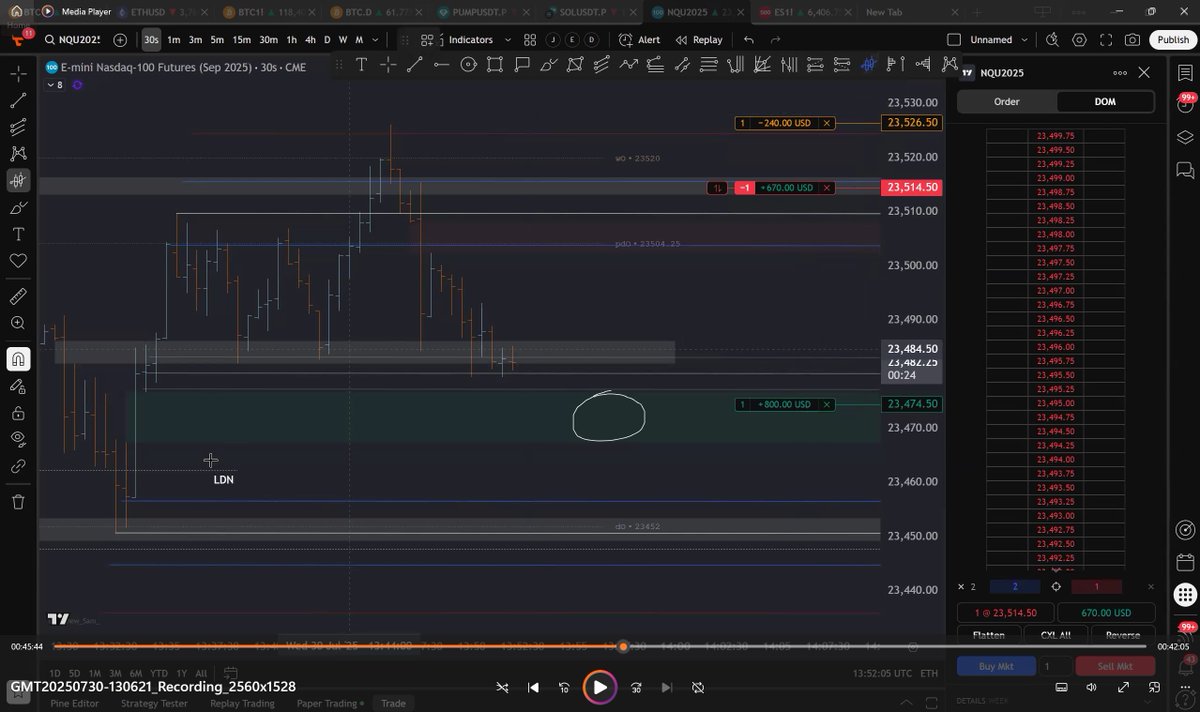Select the ruler measure tool
The width and height of the screenshot is (1200, 712).
tap(18, 297)
